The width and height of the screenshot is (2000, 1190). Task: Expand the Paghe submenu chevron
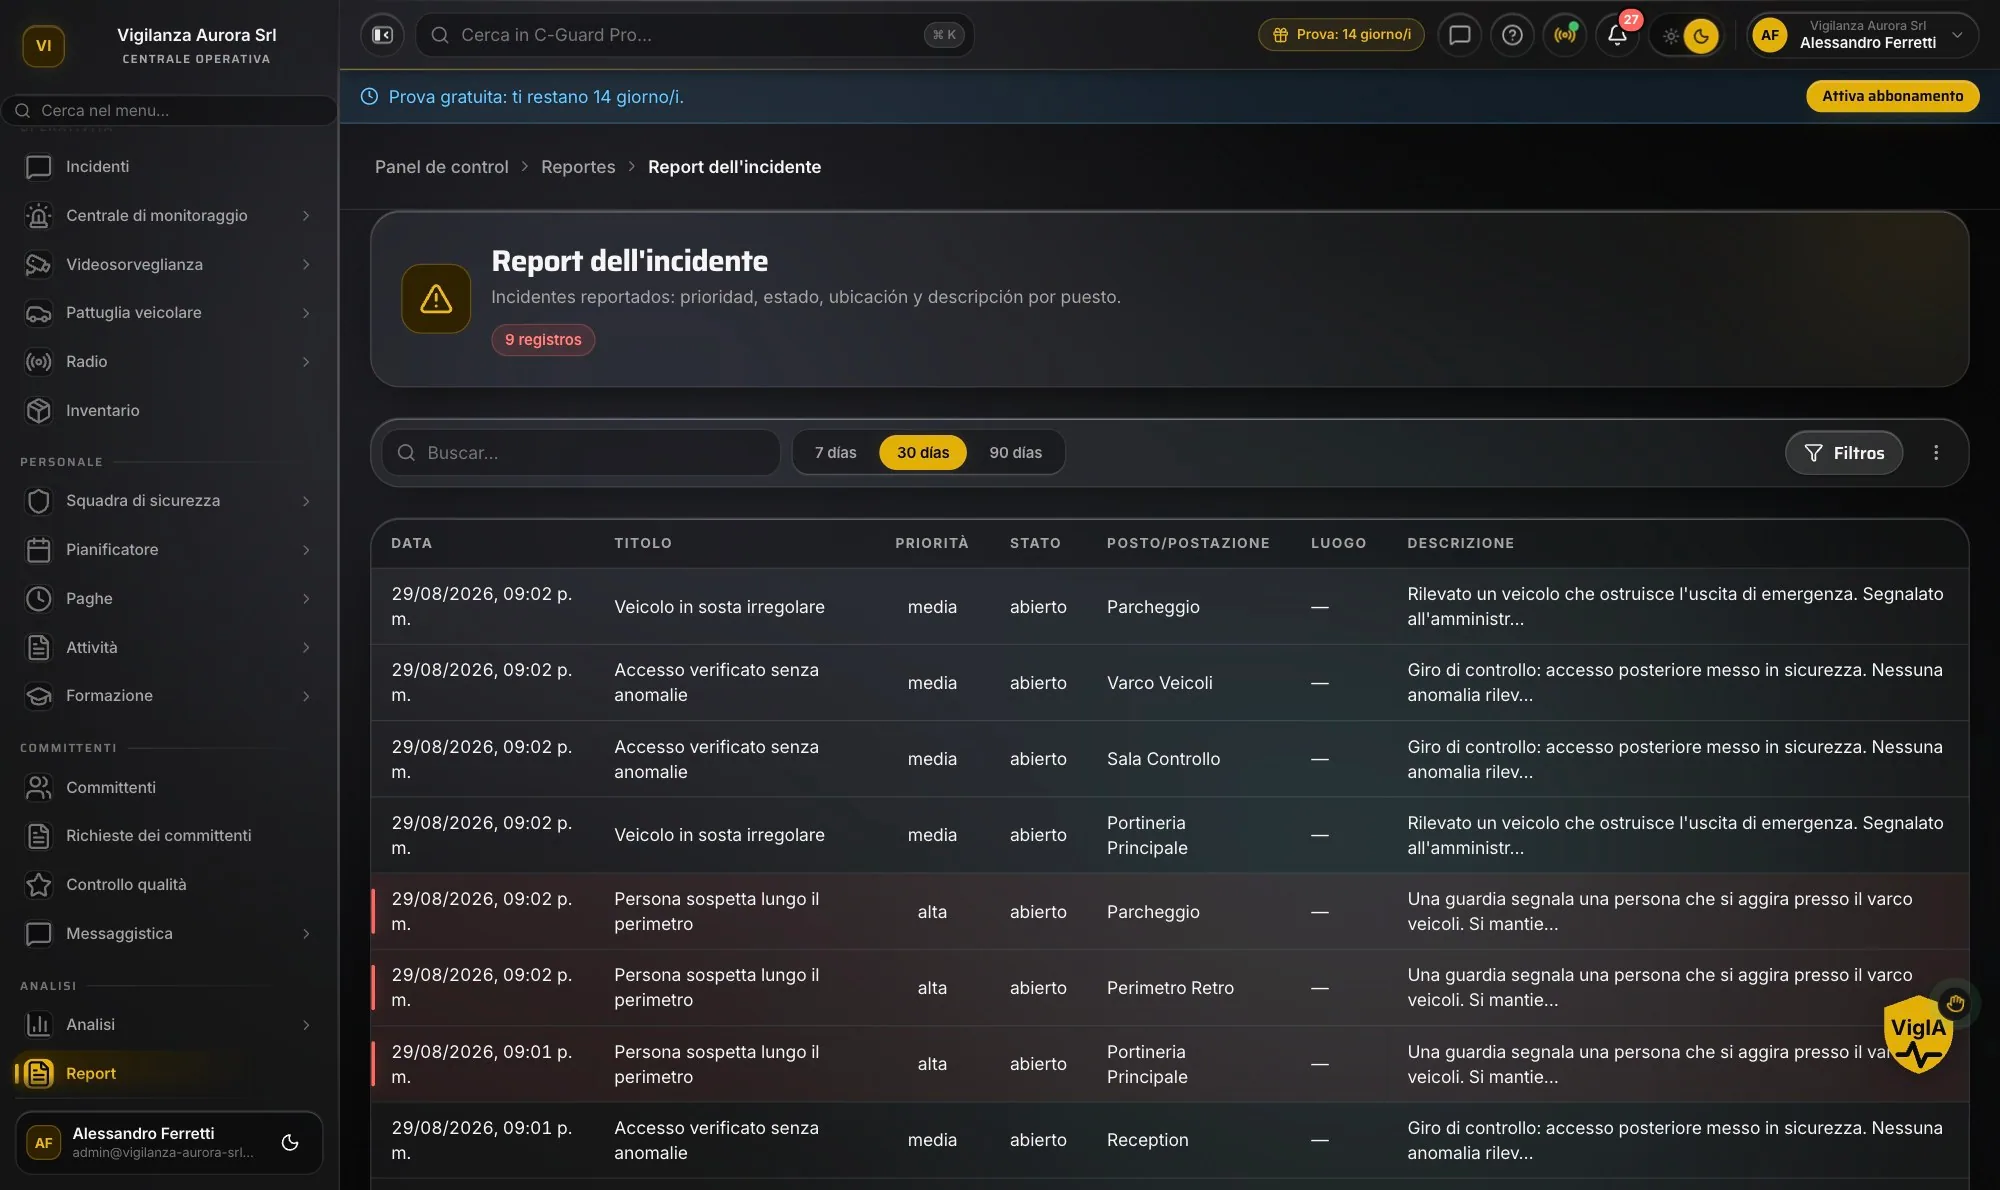pyautogui.click(x=306, y=598)
